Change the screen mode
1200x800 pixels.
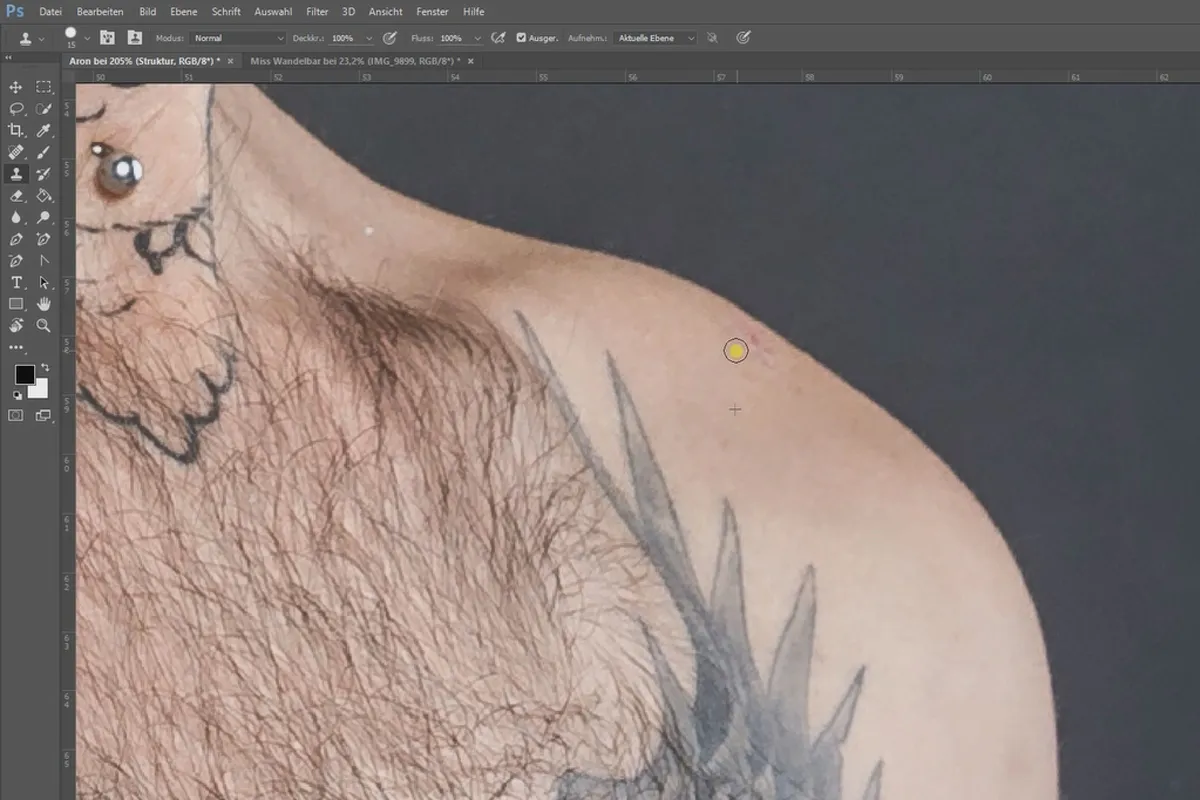tap(44, 415)
